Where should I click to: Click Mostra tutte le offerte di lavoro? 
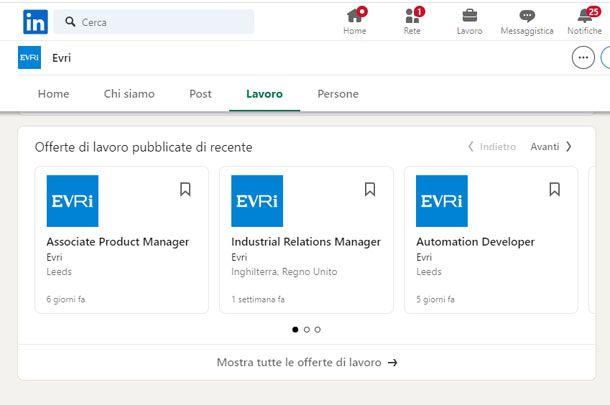(x=307, y=362)
